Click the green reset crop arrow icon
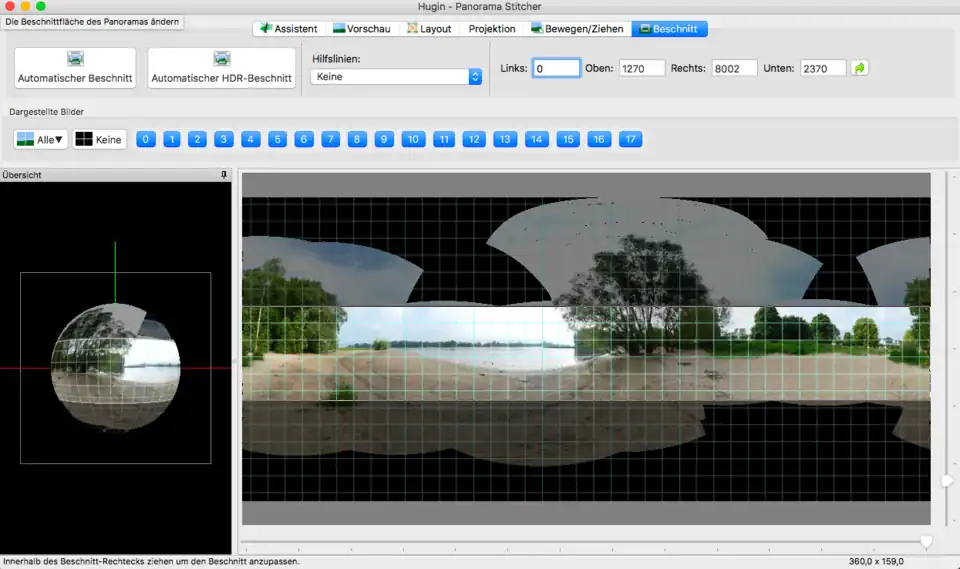 (860, 68)
